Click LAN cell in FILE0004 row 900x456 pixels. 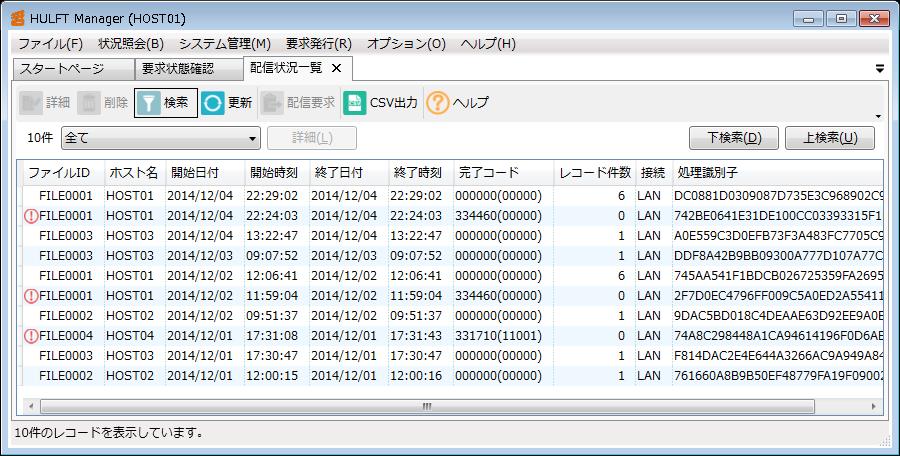point(649,335)
